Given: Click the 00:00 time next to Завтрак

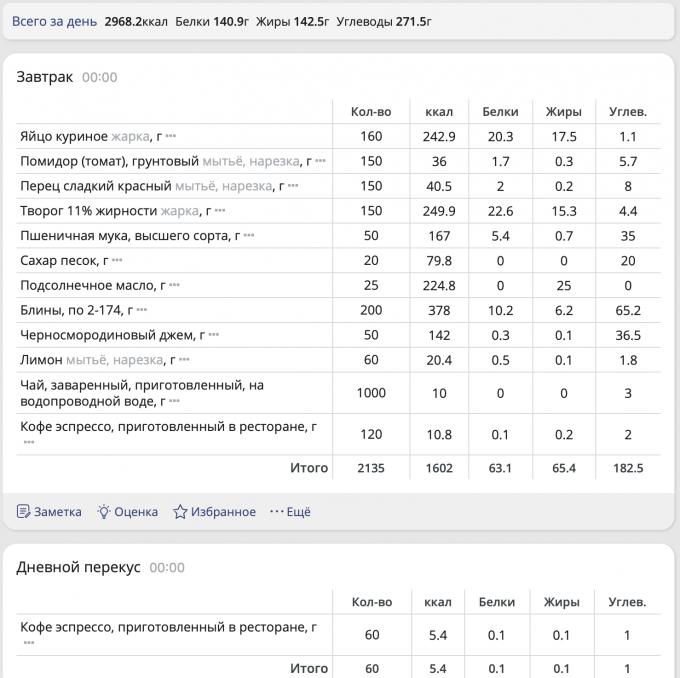Looking at the screenshot, I should pyautogui.click(x=99, y=77).
